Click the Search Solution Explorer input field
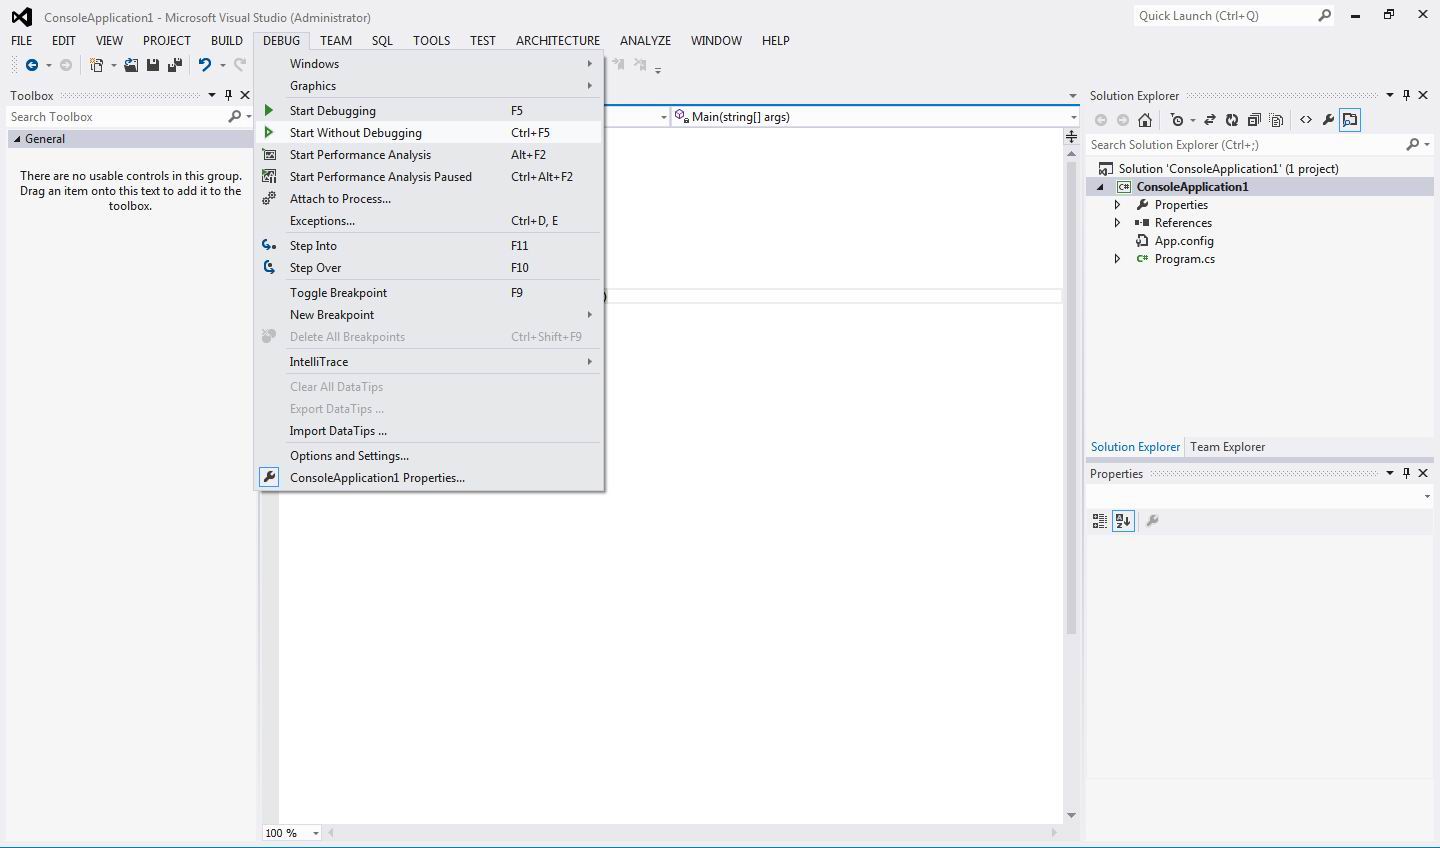The width and height of the screenshot is (1440, 848). click(x=1245, y=145)
